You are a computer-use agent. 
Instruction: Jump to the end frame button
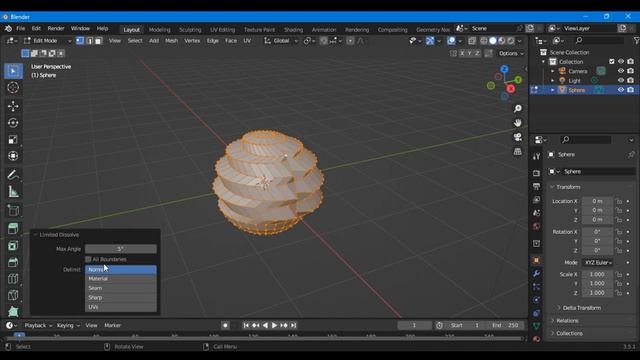[293, 325]
